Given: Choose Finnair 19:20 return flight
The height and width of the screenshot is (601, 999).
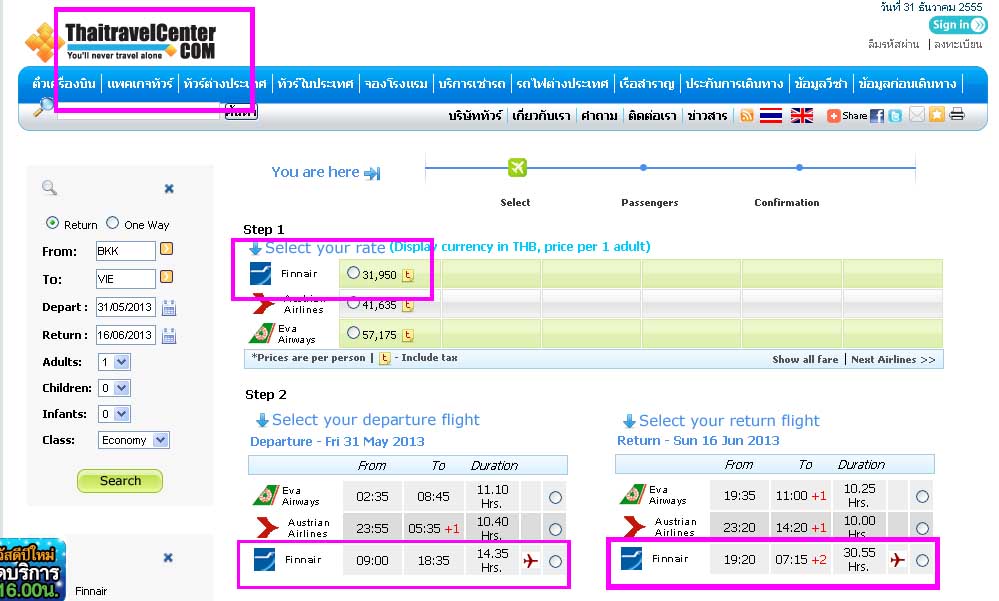Looking at the screenshot, I should [922, 560].
